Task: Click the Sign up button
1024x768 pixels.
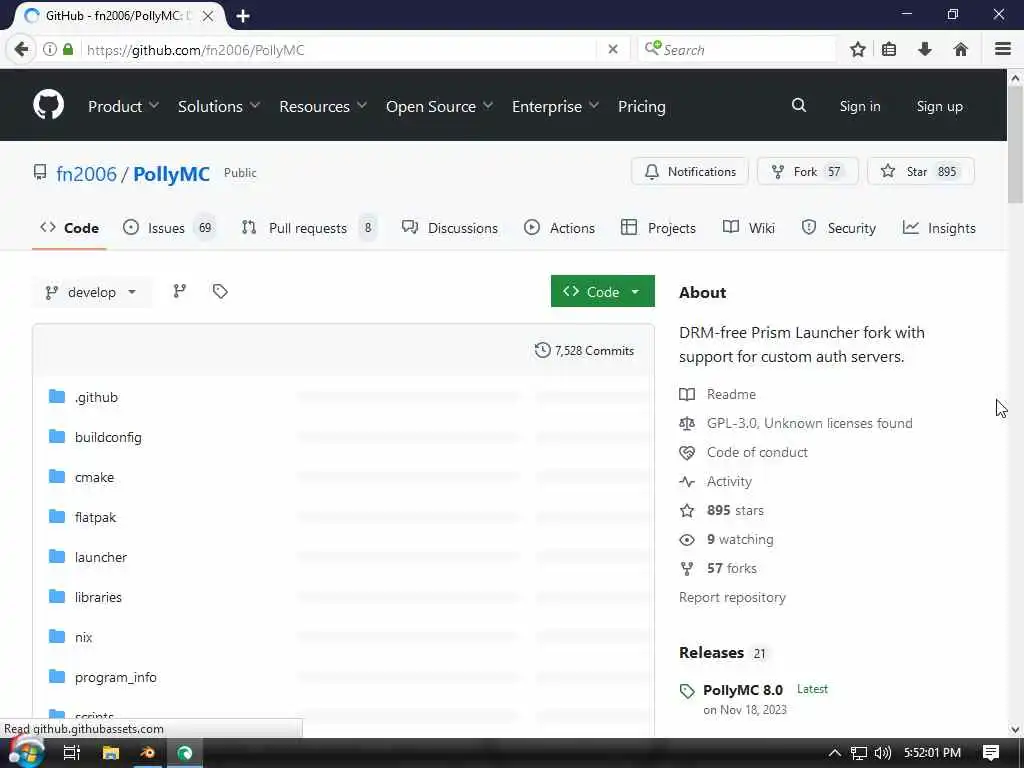Action: 939,106
